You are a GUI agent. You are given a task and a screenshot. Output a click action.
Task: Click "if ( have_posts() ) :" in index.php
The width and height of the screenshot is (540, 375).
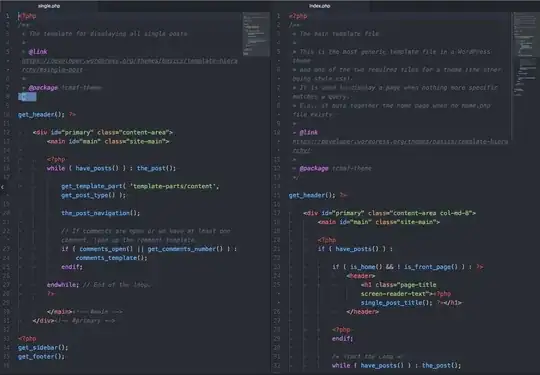355,249
